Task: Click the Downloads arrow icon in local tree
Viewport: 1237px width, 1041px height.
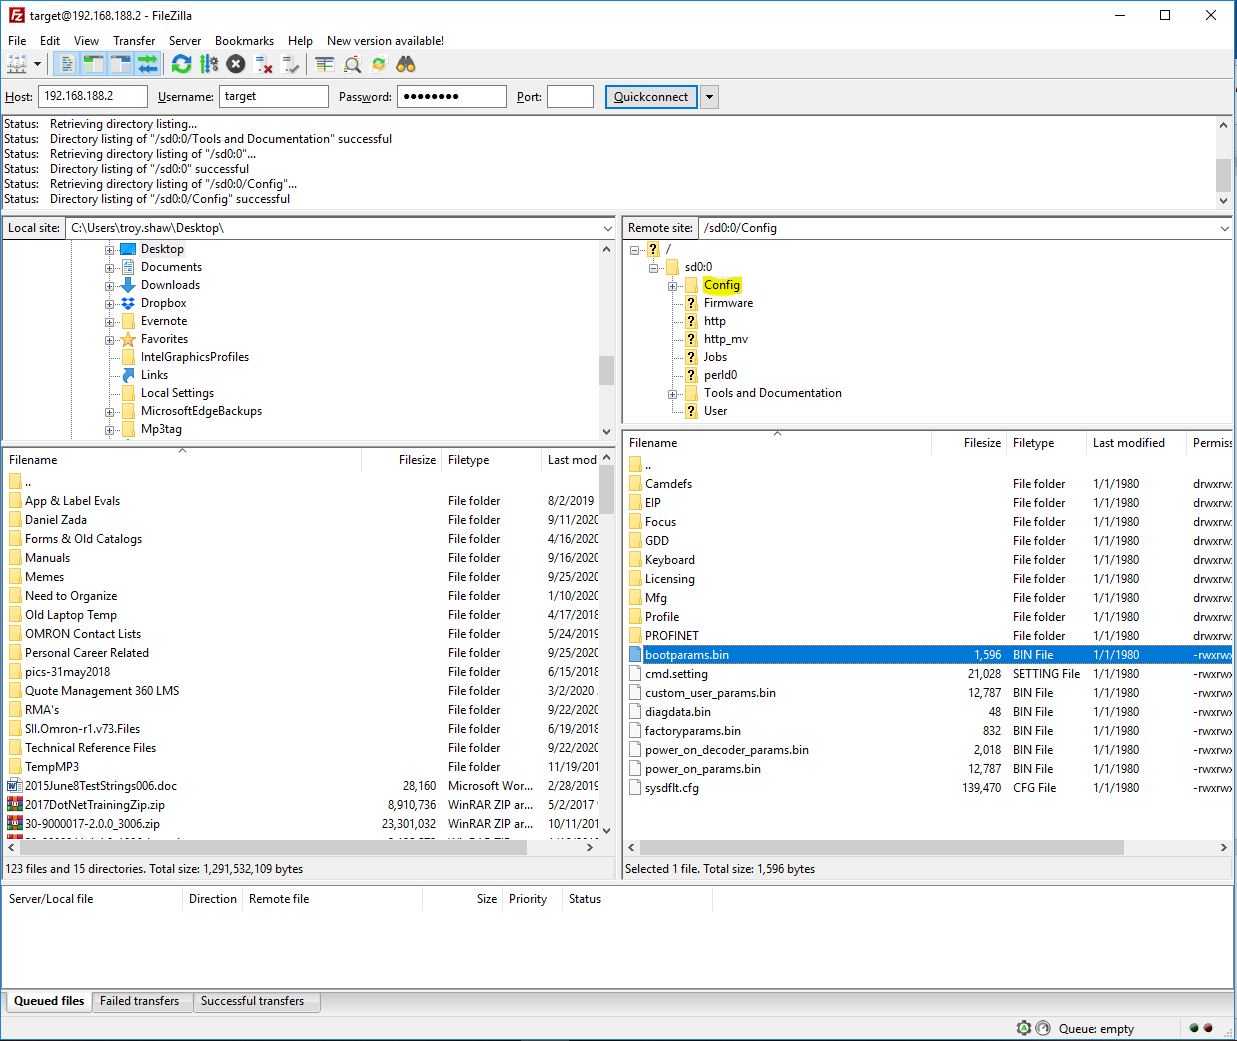Action: tap(128, 285)
